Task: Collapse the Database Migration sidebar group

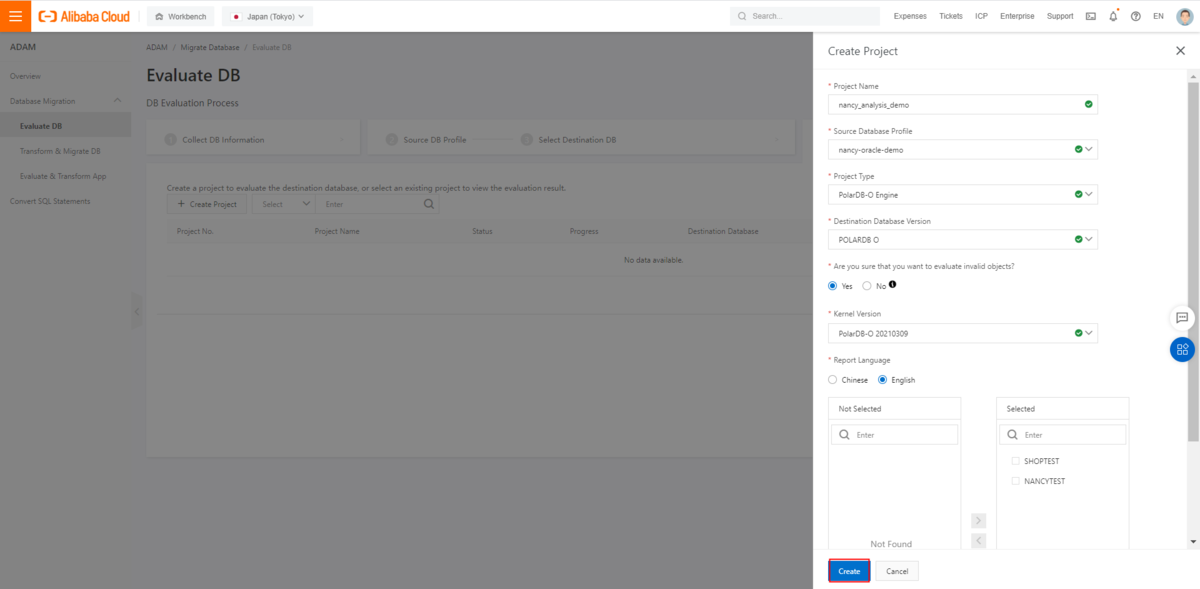Action: 118,101
